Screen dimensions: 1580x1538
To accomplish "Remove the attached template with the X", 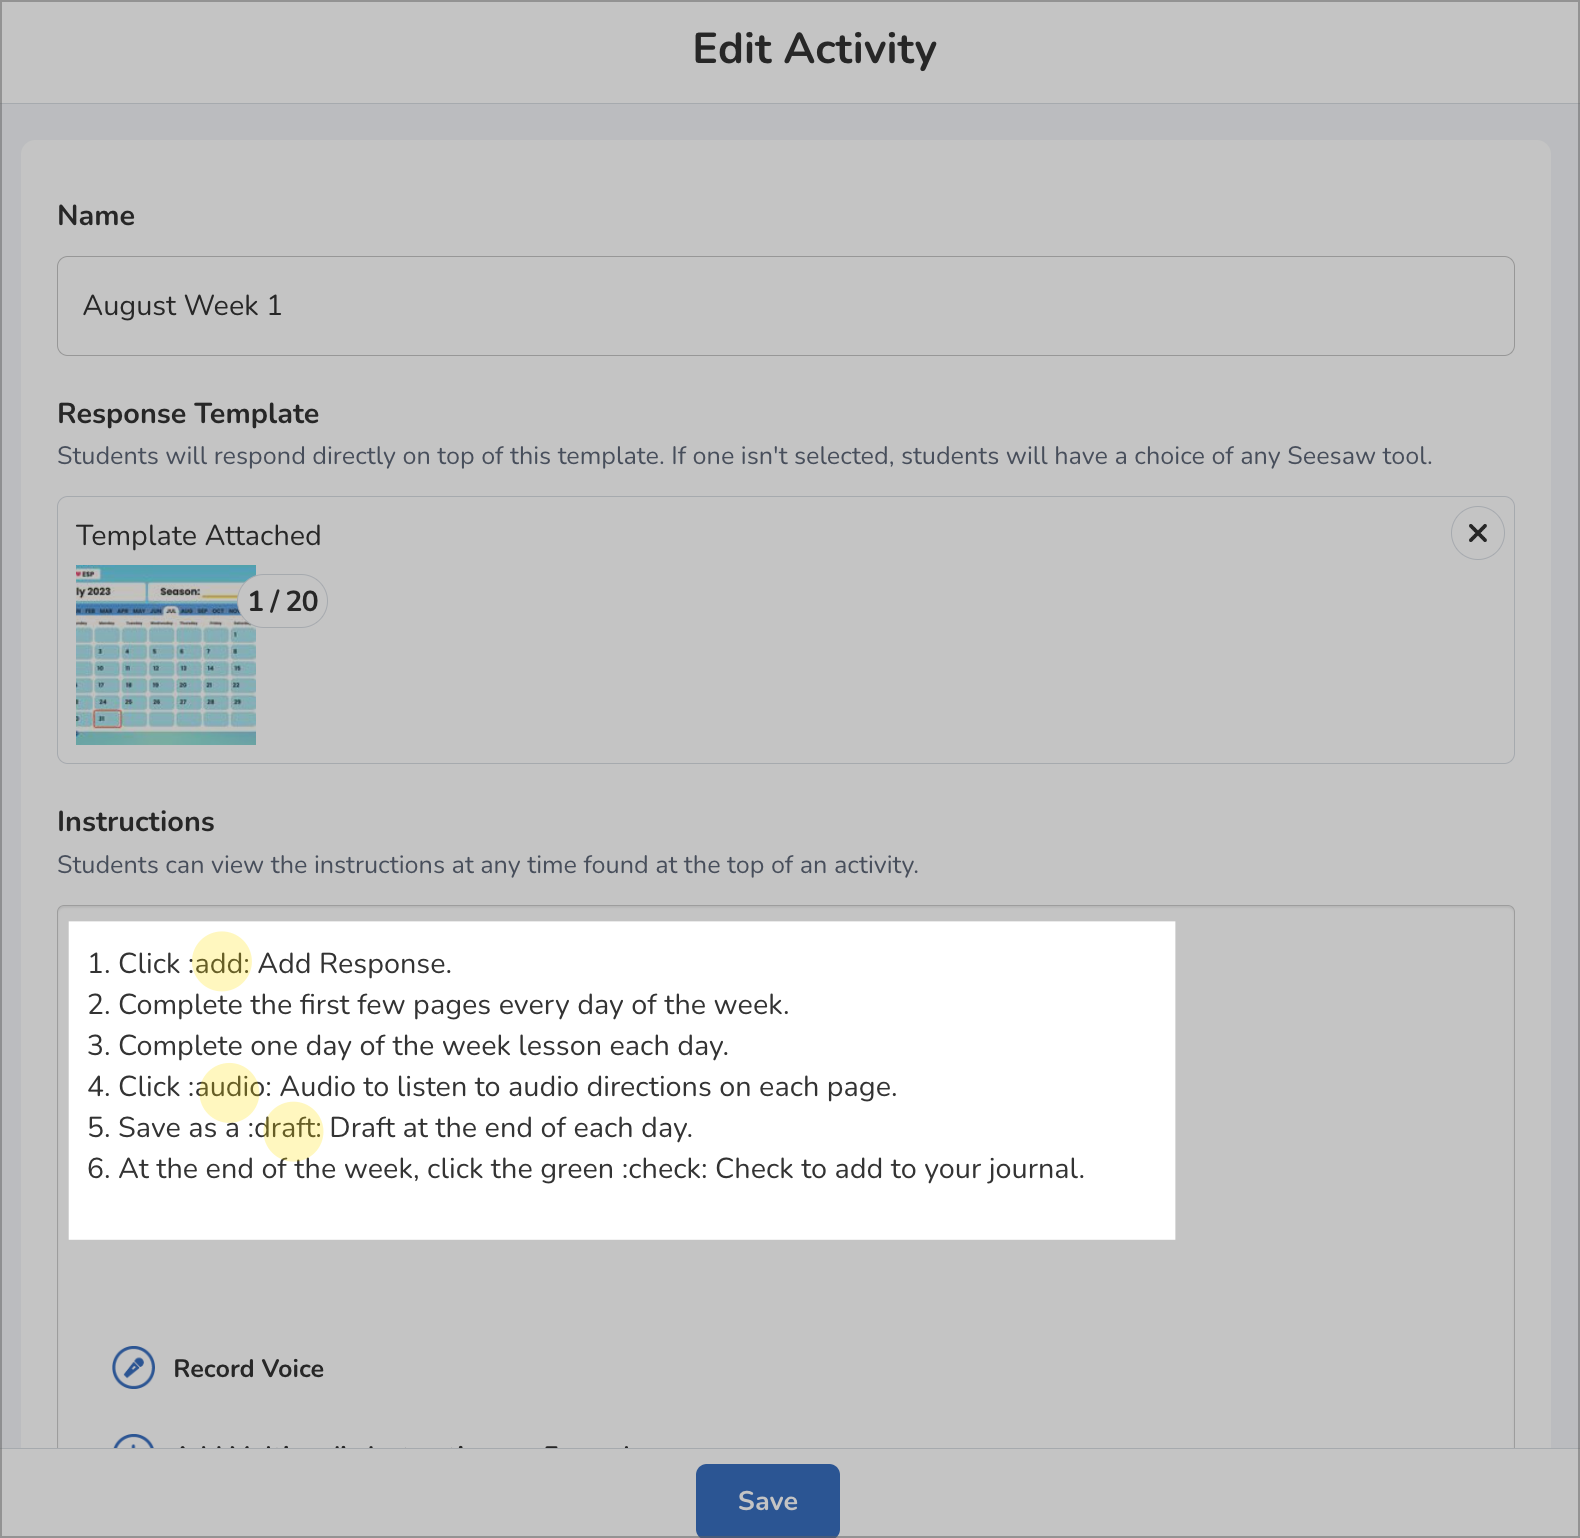I will [1477, 533].
